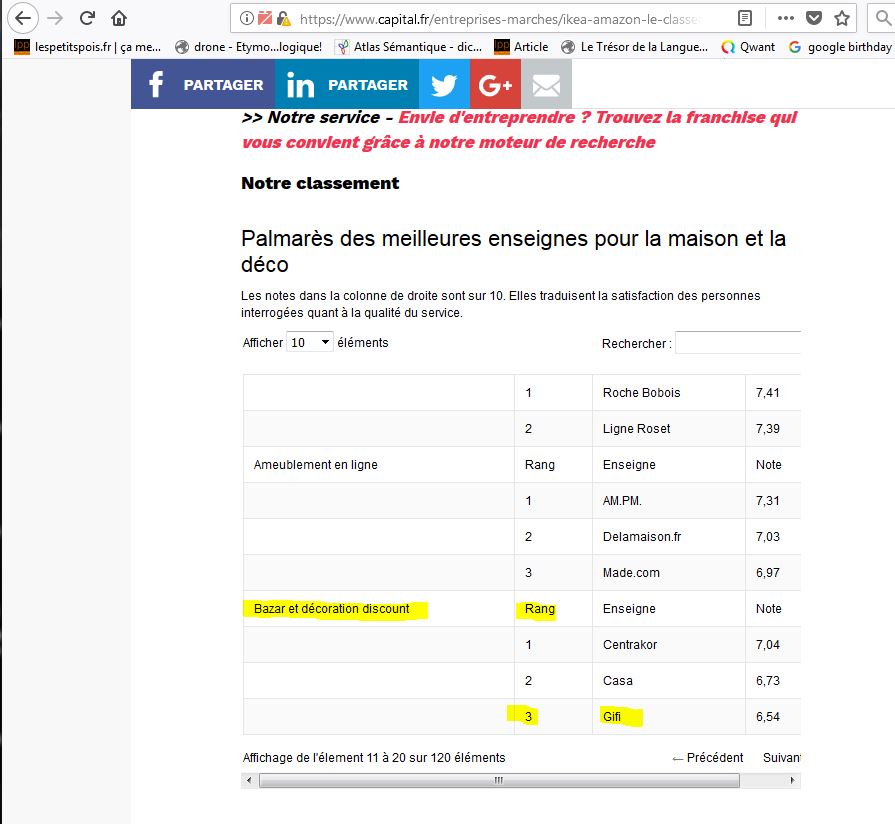Open the franchise search engine link
The height and width of the screenshot is (824, 895).
(x=518, y=130)
